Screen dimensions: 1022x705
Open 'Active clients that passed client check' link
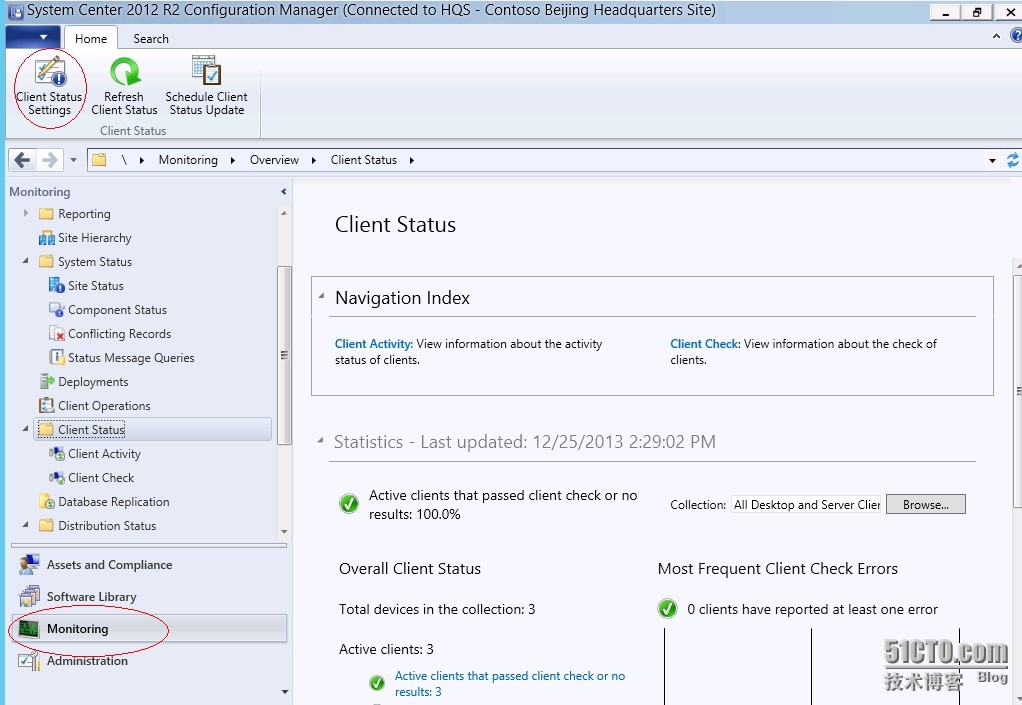(509, 683)
